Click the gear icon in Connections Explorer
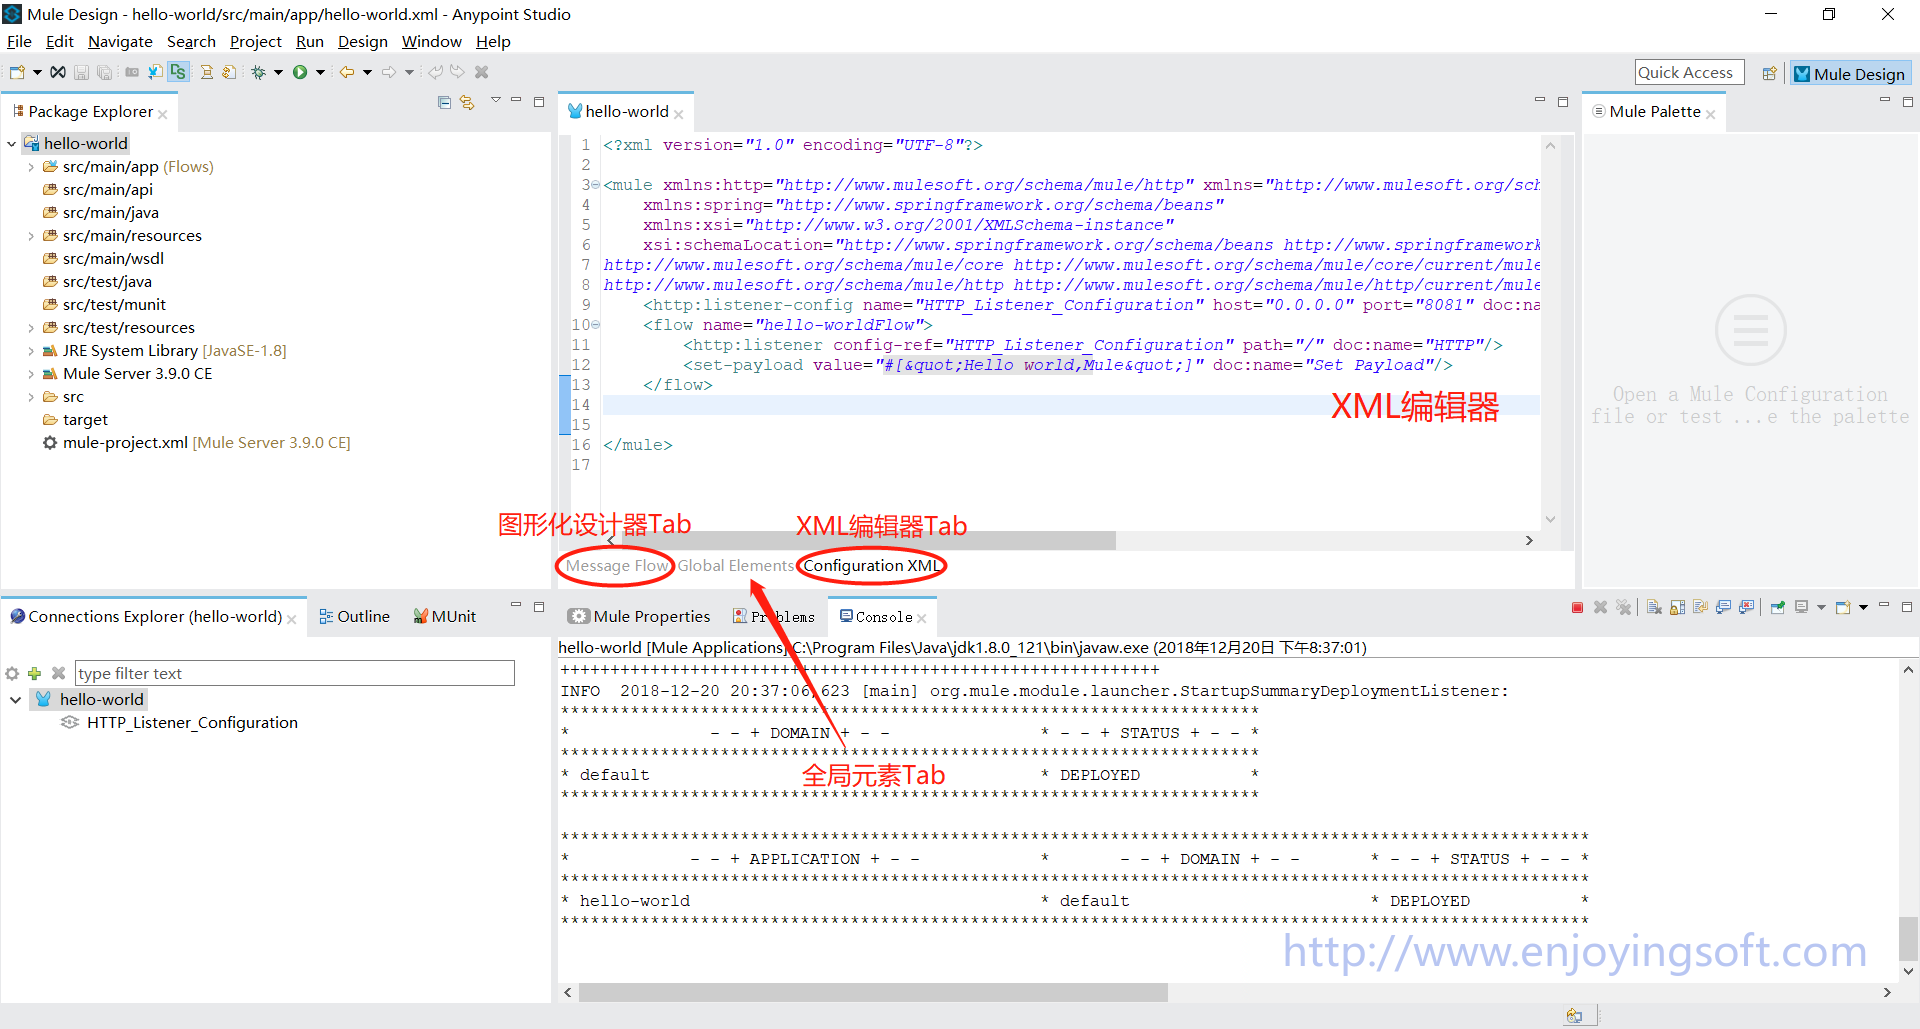The height and width of the screenshot is (1029, 1920). tap(12, 673)
